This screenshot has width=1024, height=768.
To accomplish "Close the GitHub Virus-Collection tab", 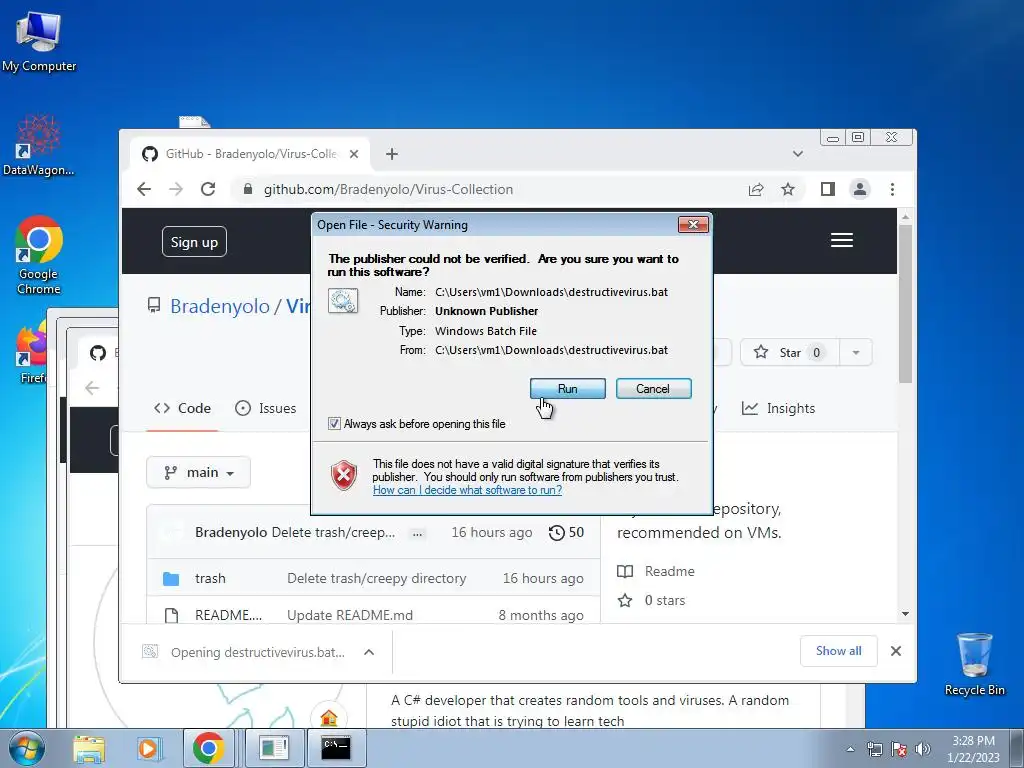I will tap(354, 154).
